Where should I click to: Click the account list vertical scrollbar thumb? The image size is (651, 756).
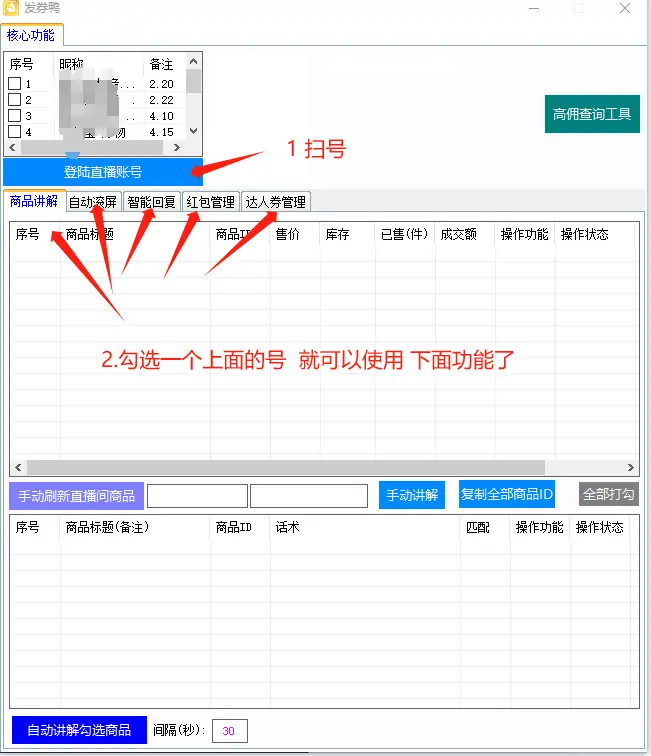[x=194, y=81]
